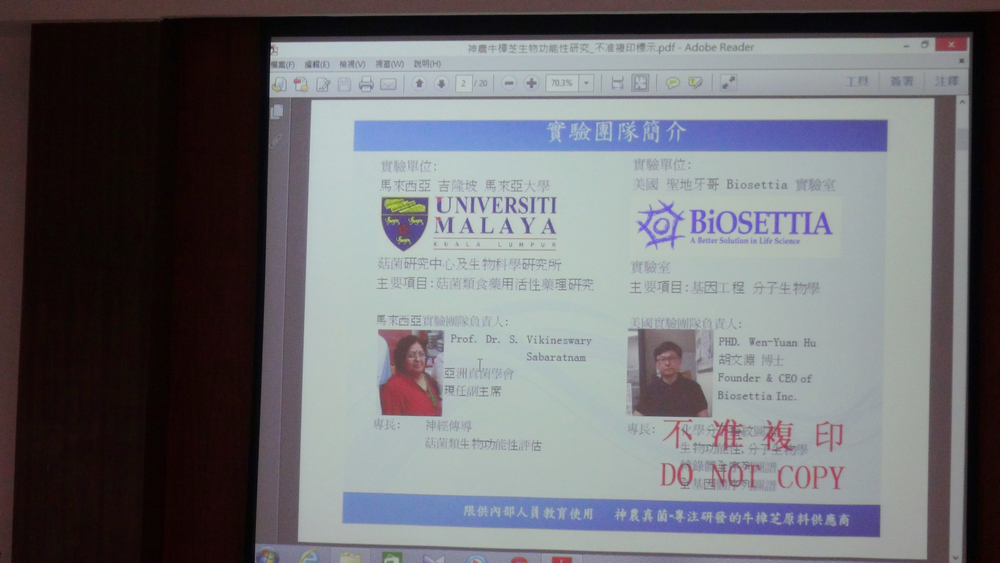Click the zoom value field showing 70.3%
Viewport: 1000px width, 563px height.
[x=562, y=84]
